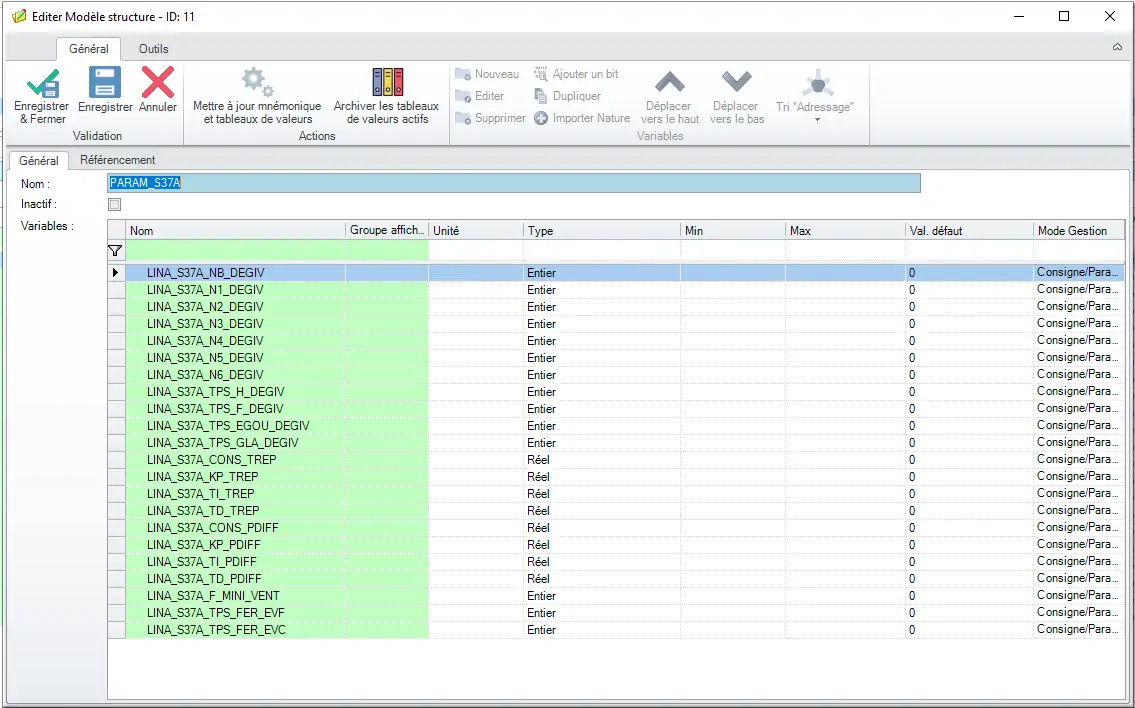The image size is (1135, 708).
Task: Click the Enregistrer & Fermer icon
Action: coord(43,83)
